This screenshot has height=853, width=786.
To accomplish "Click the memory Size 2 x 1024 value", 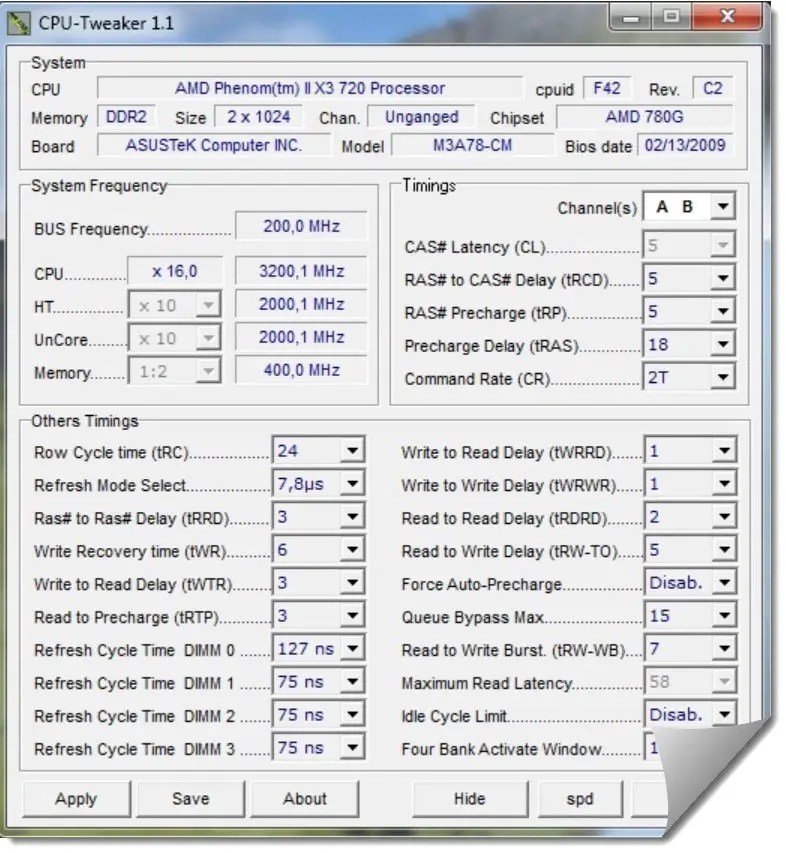I will pos(259,117).
